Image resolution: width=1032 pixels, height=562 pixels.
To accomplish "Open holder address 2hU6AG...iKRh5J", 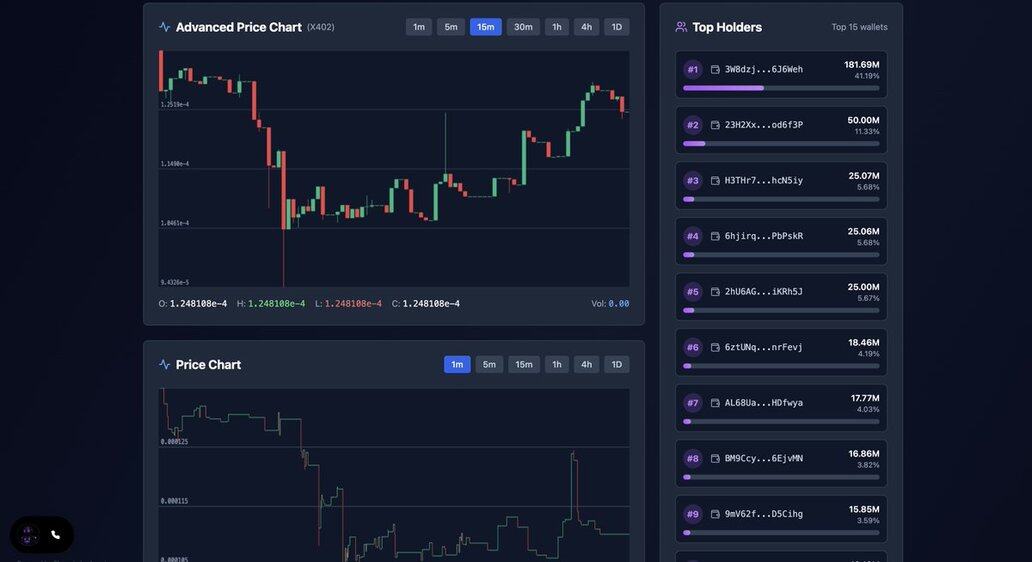I will pos(763,292).
